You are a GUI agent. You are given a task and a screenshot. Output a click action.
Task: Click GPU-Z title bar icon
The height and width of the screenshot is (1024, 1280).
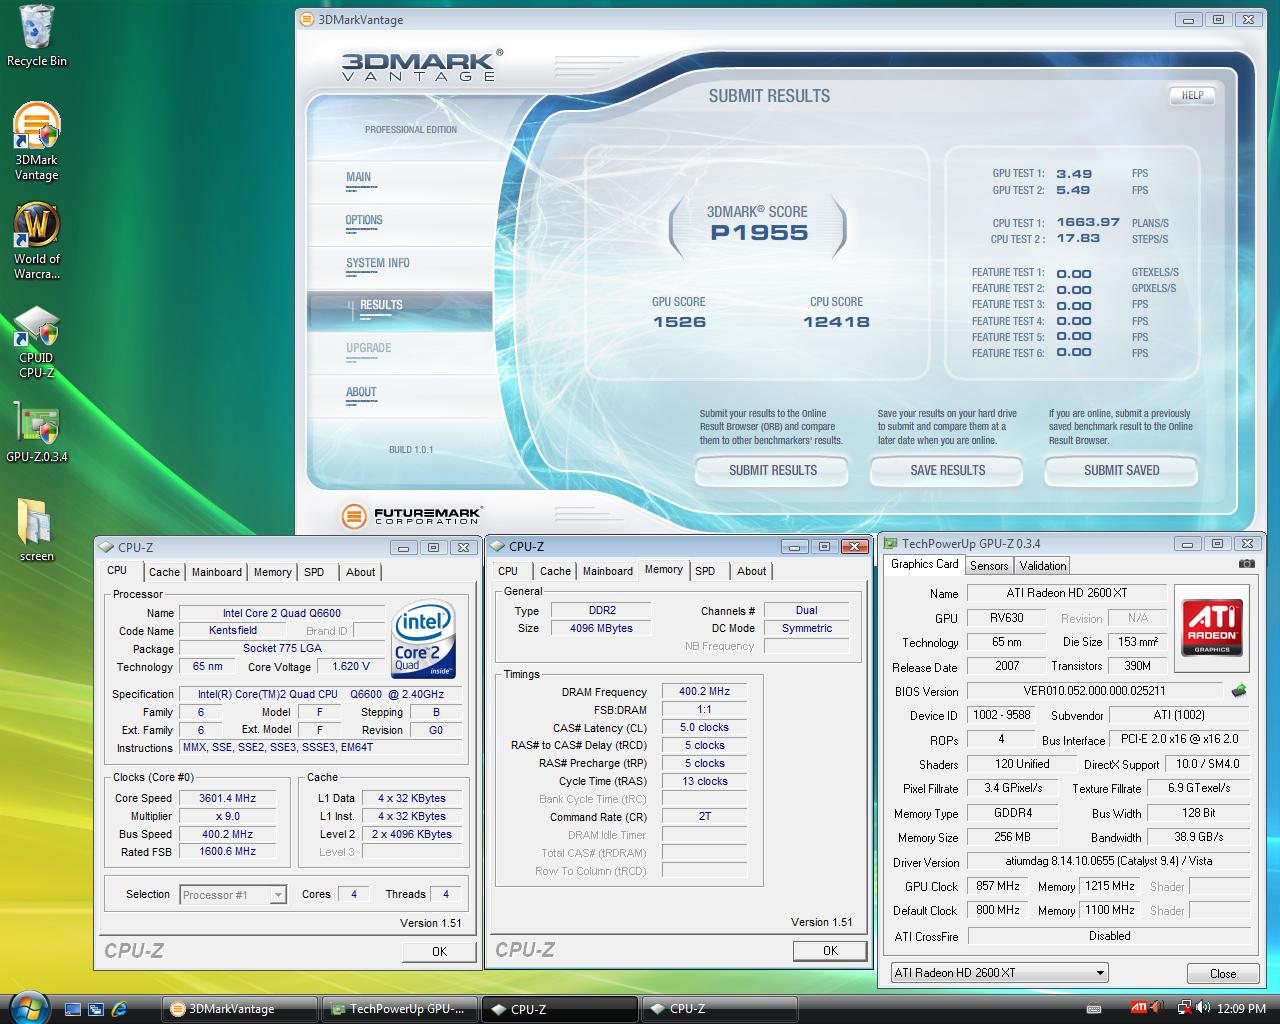pos(890,544)
